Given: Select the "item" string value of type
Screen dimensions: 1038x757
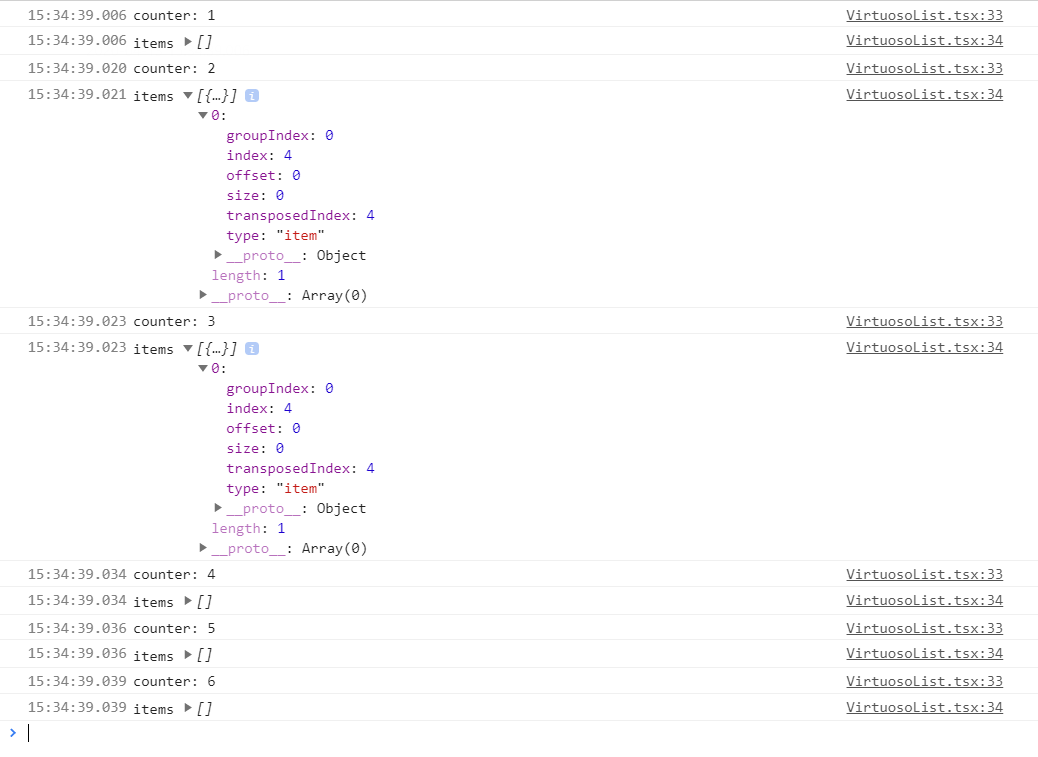Looking at the screenshot, I should [x=300, y=235].
